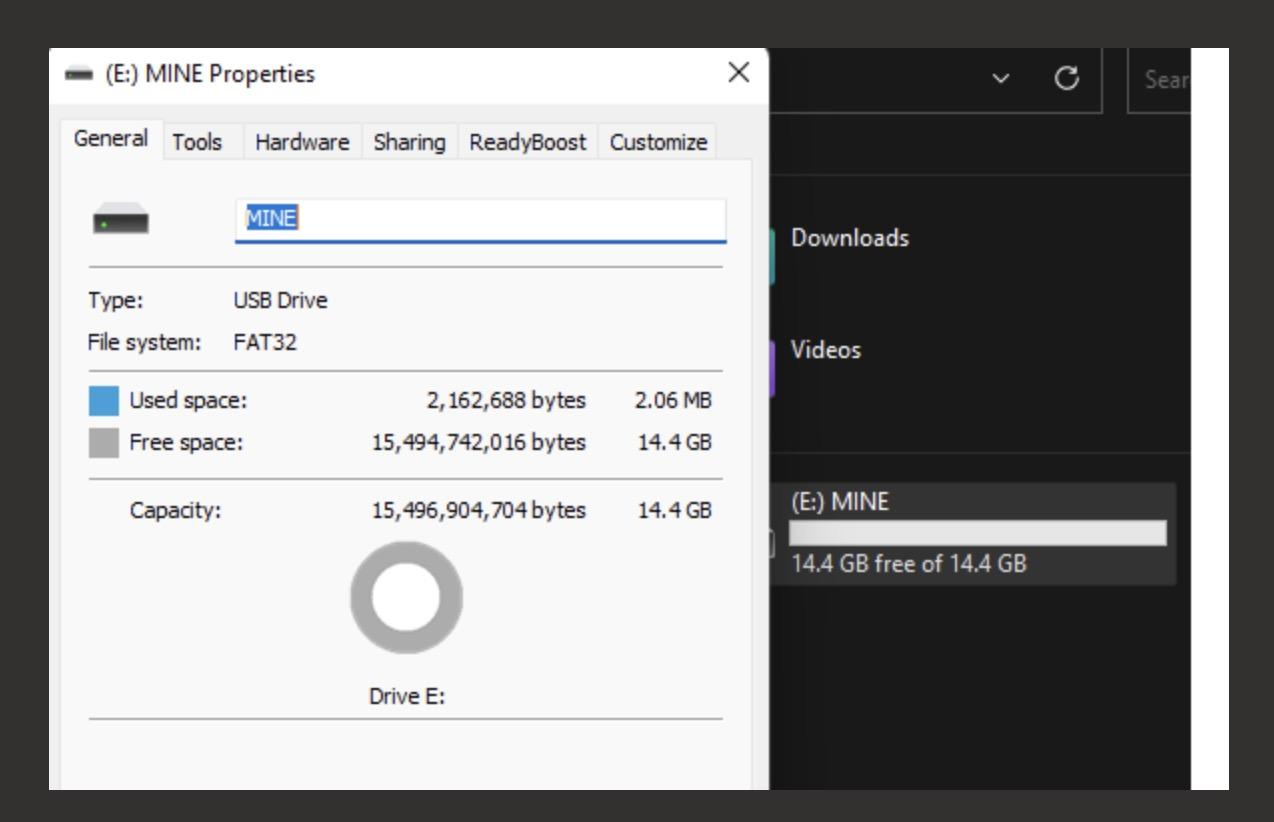This screenshot has width=1274, height=822.
Task: Click the 'Drive E:' label
Action: point(406,698)
